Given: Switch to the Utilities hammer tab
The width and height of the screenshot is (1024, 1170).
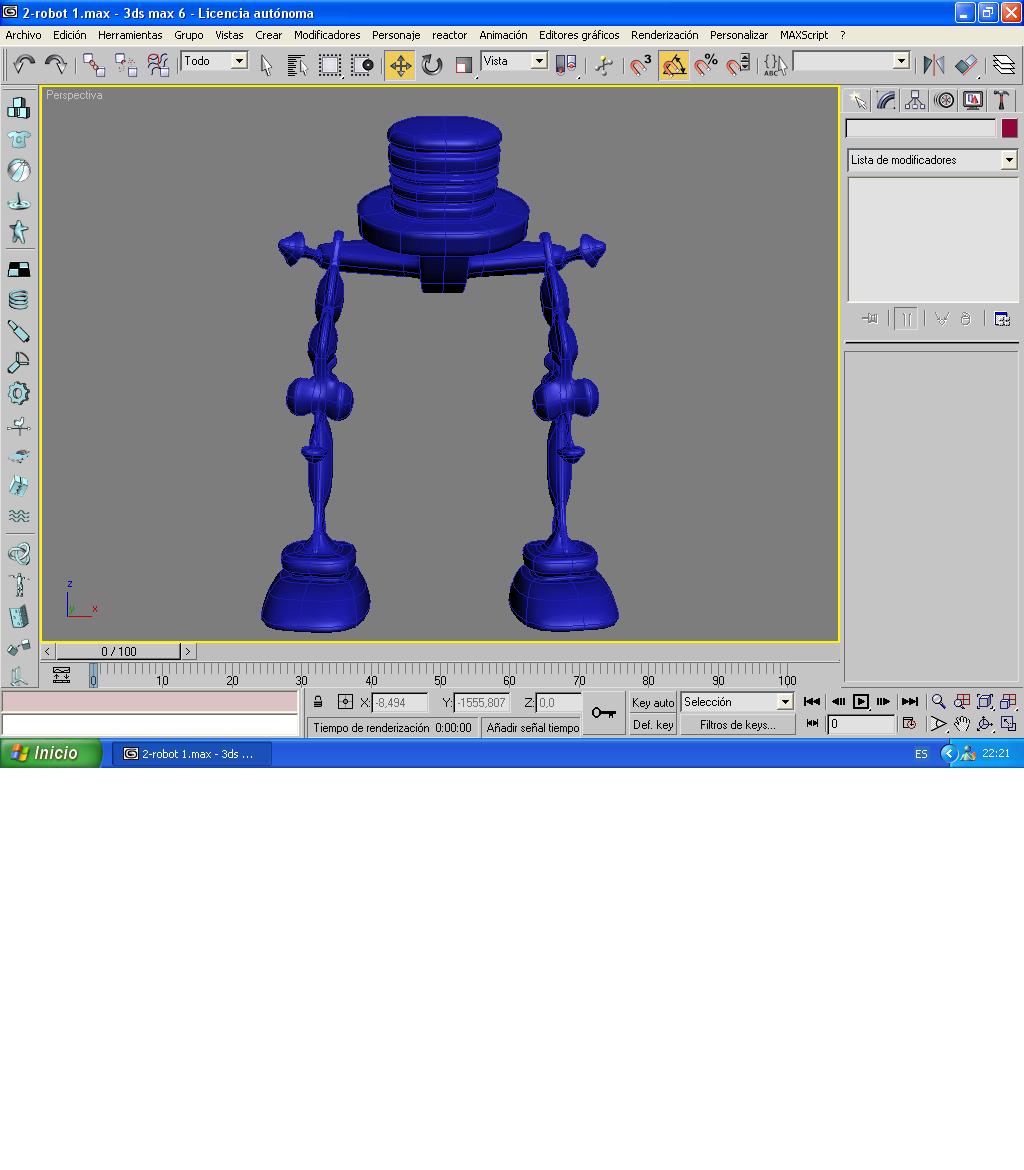Looking at the screenshot, I should (1002, 100).
